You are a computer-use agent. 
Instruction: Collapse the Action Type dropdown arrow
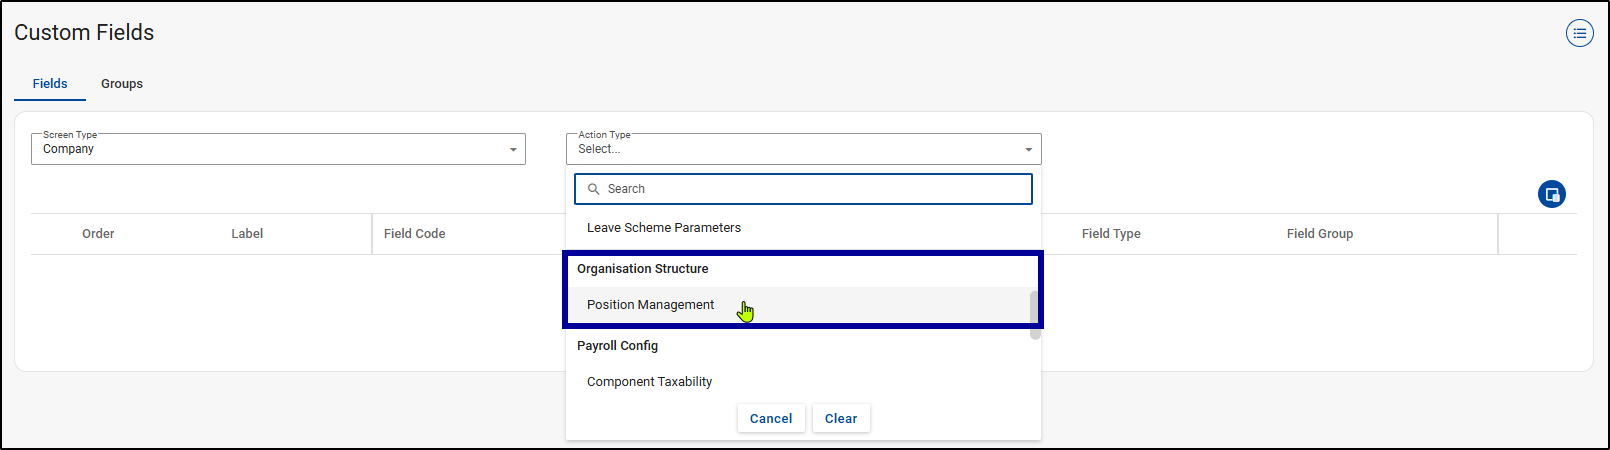(x=1028, y=150)
